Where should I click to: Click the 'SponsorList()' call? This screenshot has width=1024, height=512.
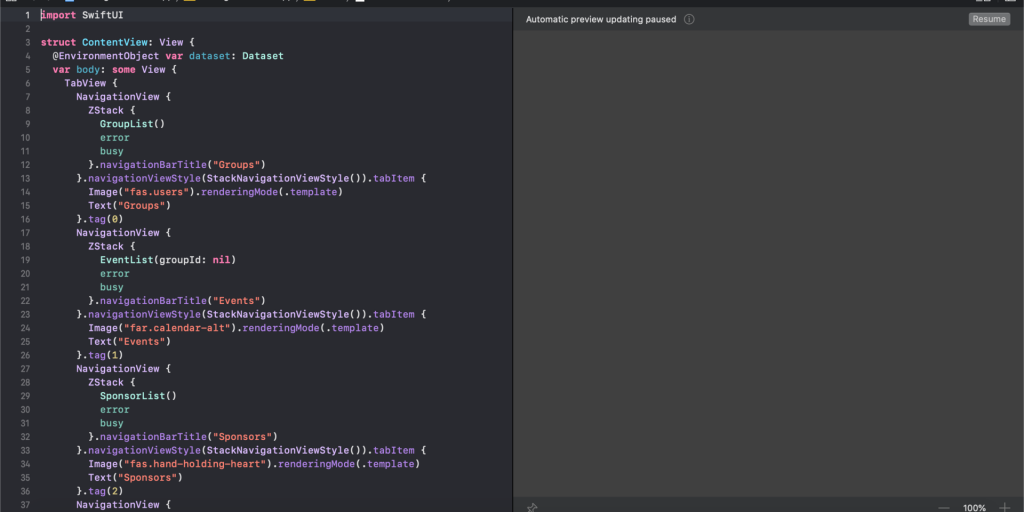[138, 396]
